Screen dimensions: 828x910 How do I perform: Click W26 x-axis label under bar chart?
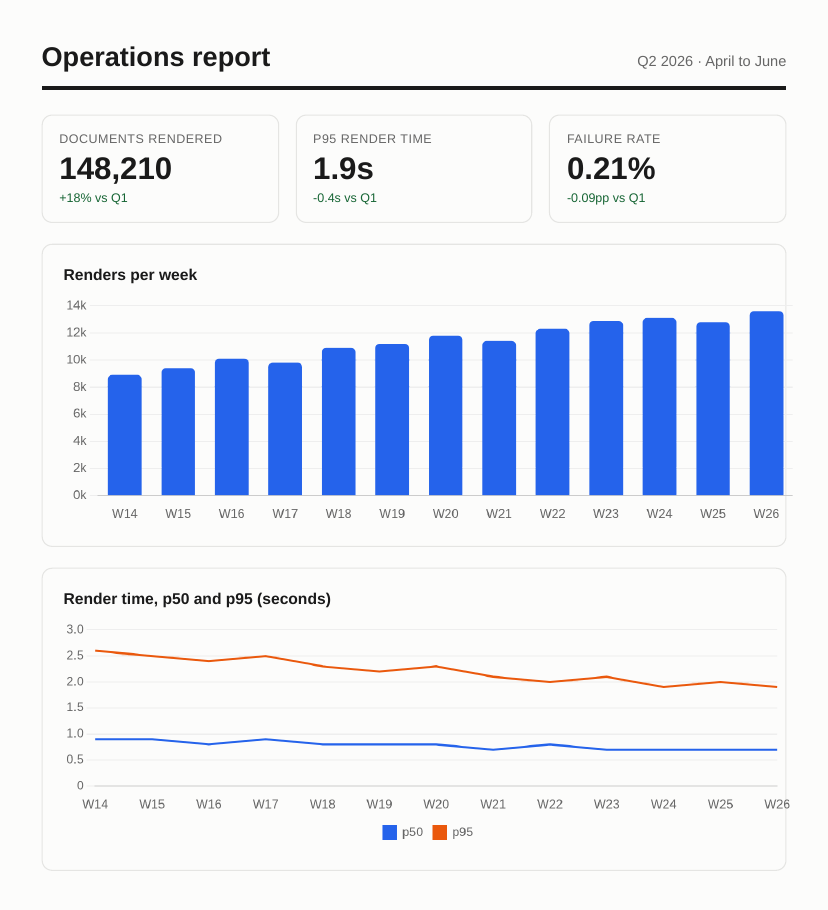[x=766, y=514]
